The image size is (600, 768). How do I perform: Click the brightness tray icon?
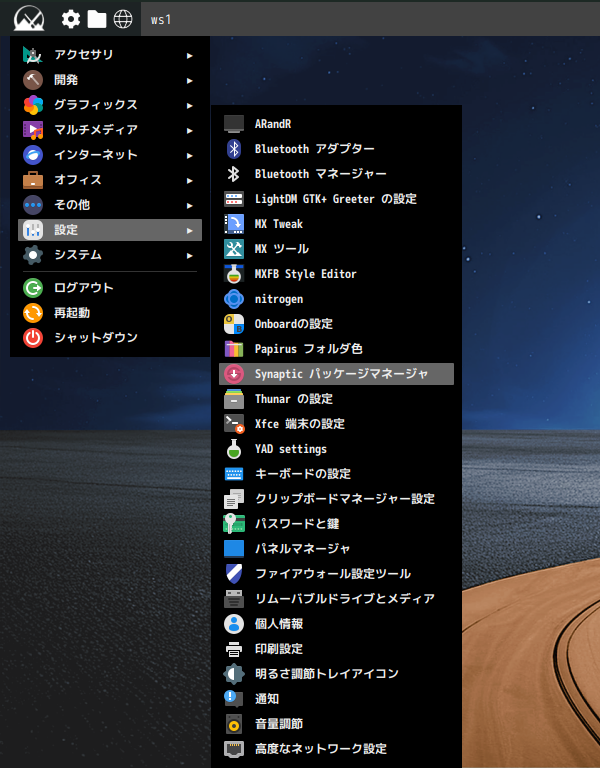pyautogui.click(x=234, y=674)
